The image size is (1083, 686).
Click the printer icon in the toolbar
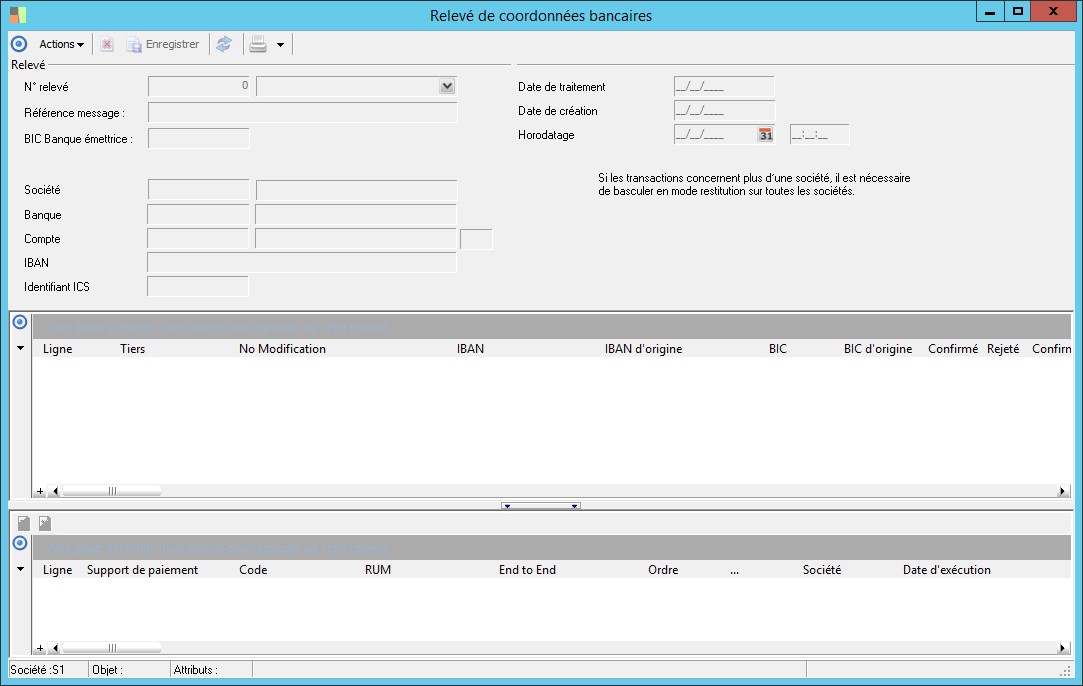pos(258,44)
